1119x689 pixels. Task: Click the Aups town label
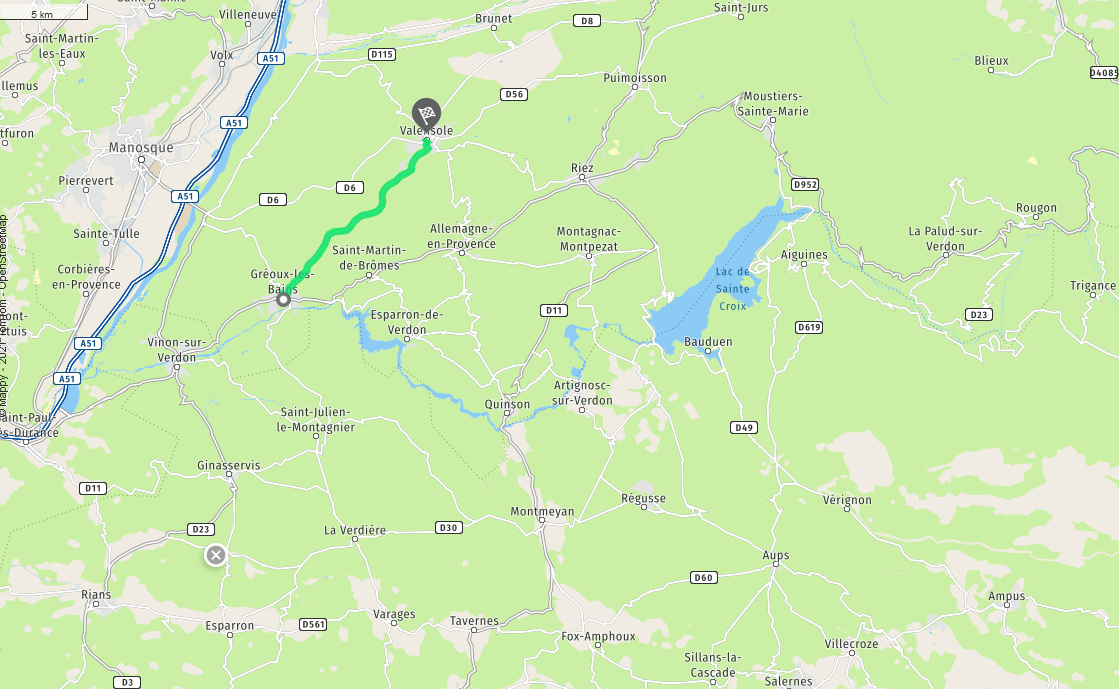[775, 555]
